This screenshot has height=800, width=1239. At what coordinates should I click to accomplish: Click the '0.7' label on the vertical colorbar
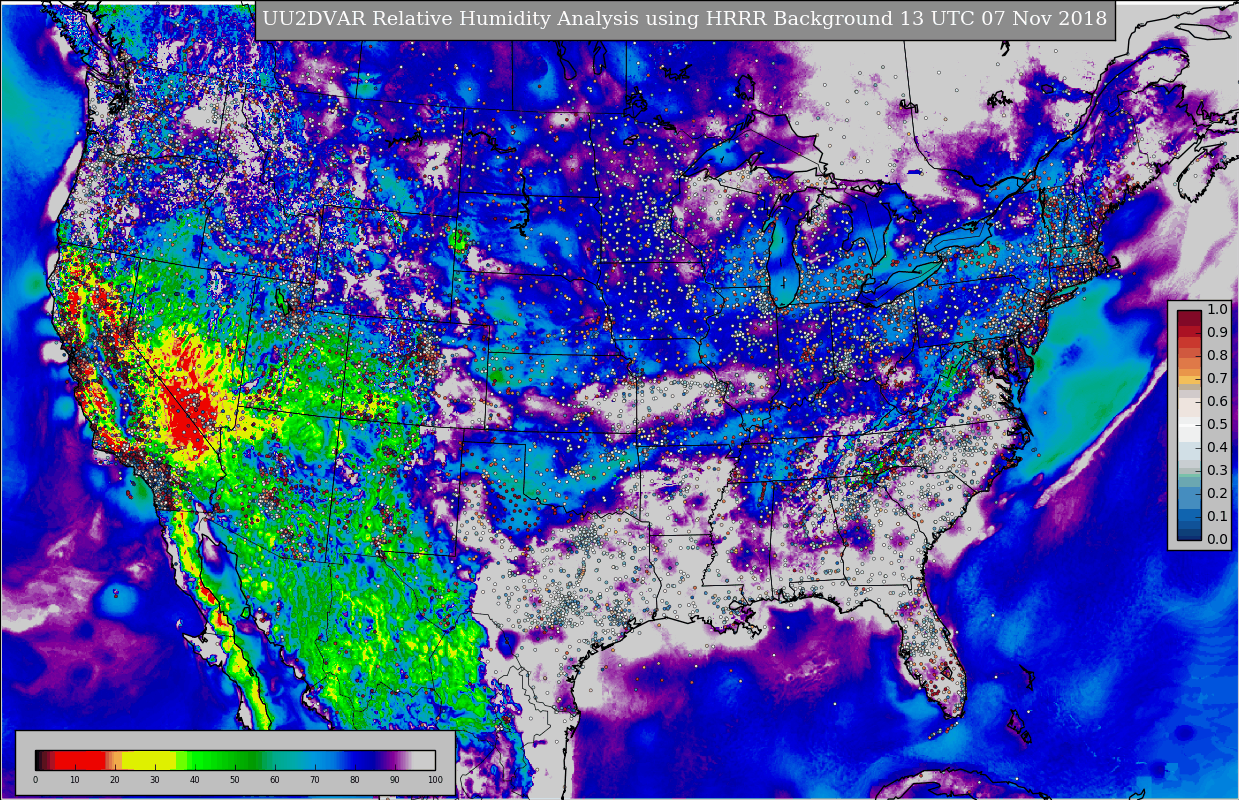coord(1217,378)
